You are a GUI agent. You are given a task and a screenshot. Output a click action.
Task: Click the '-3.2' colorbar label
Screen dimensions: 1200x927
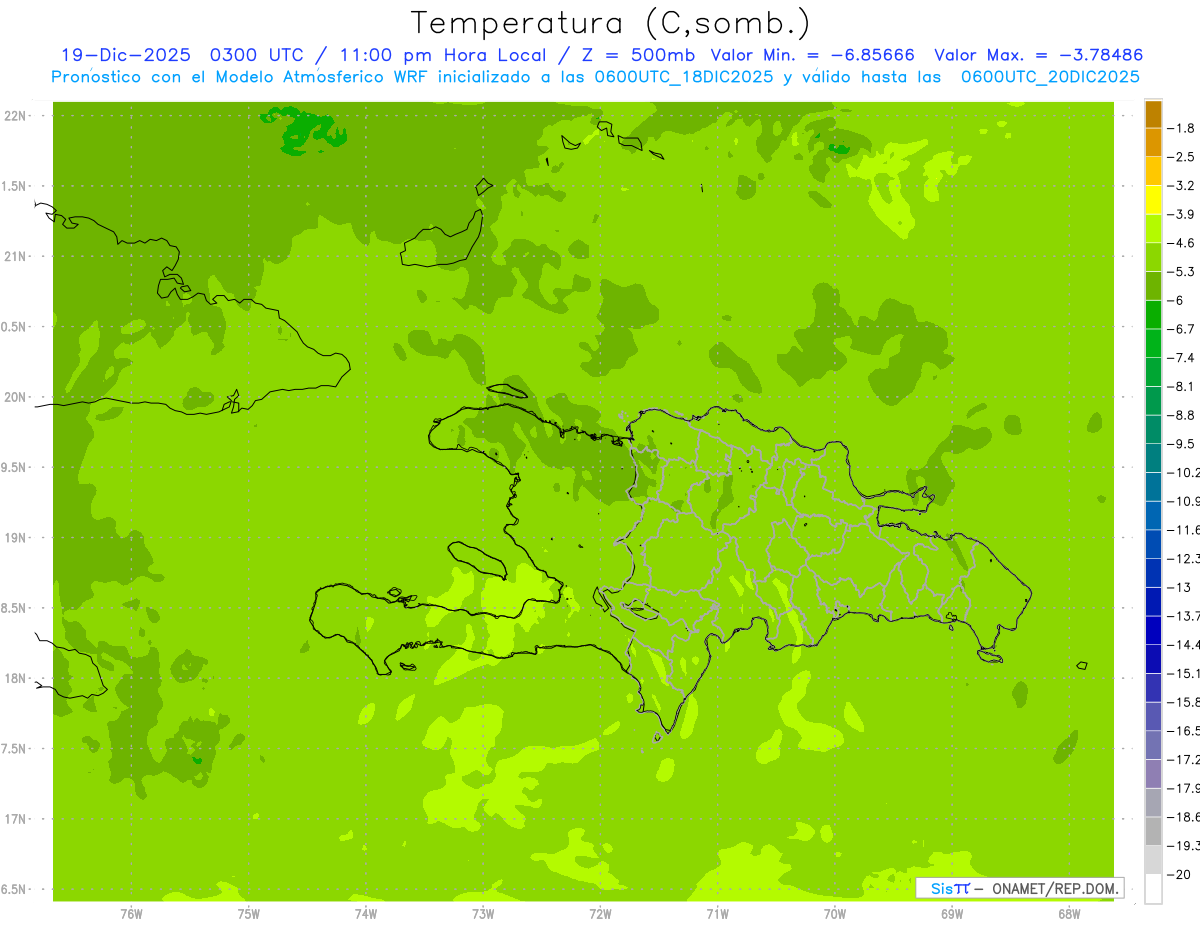1181,185
